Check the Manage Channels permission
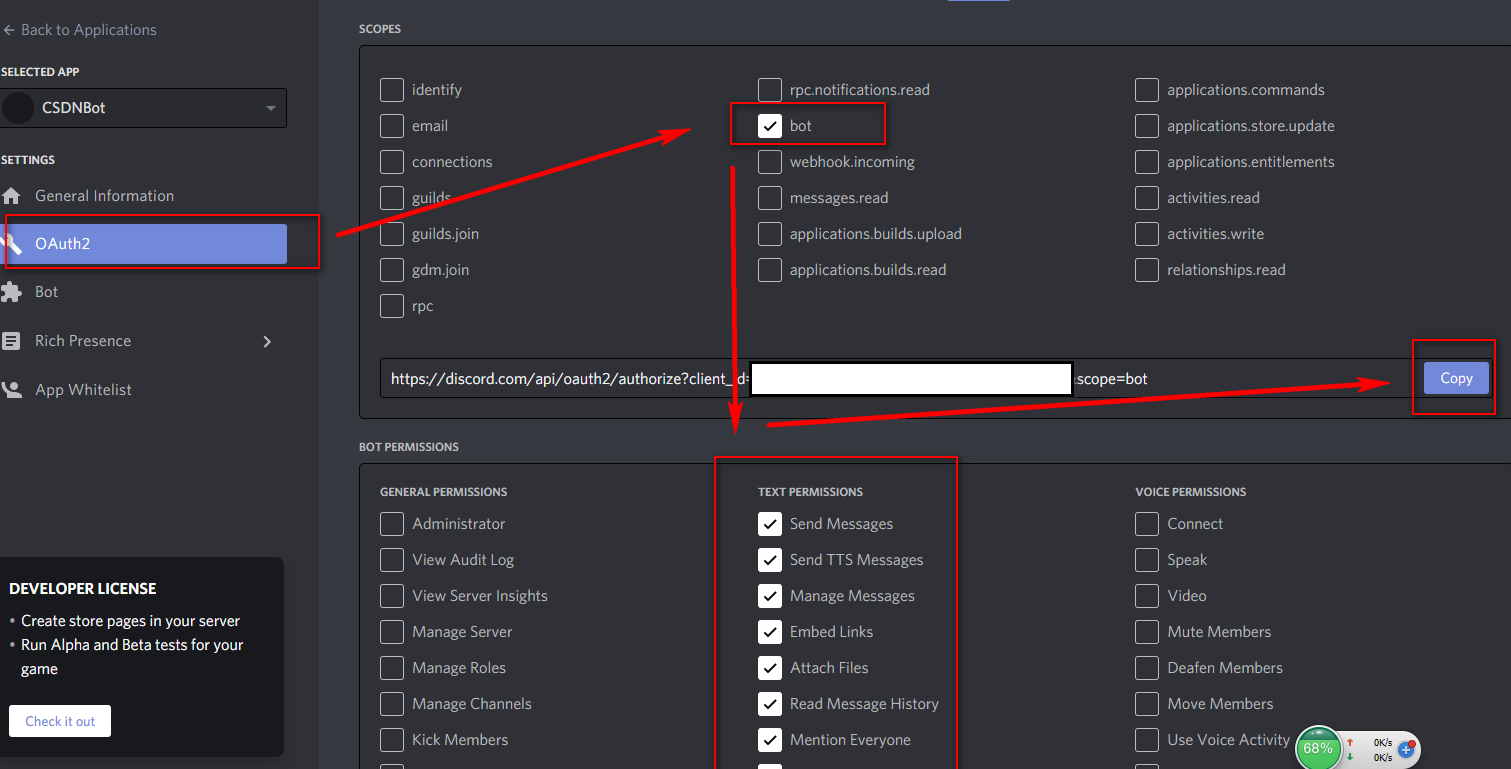The image size is (1511, 769). (392, 704)
